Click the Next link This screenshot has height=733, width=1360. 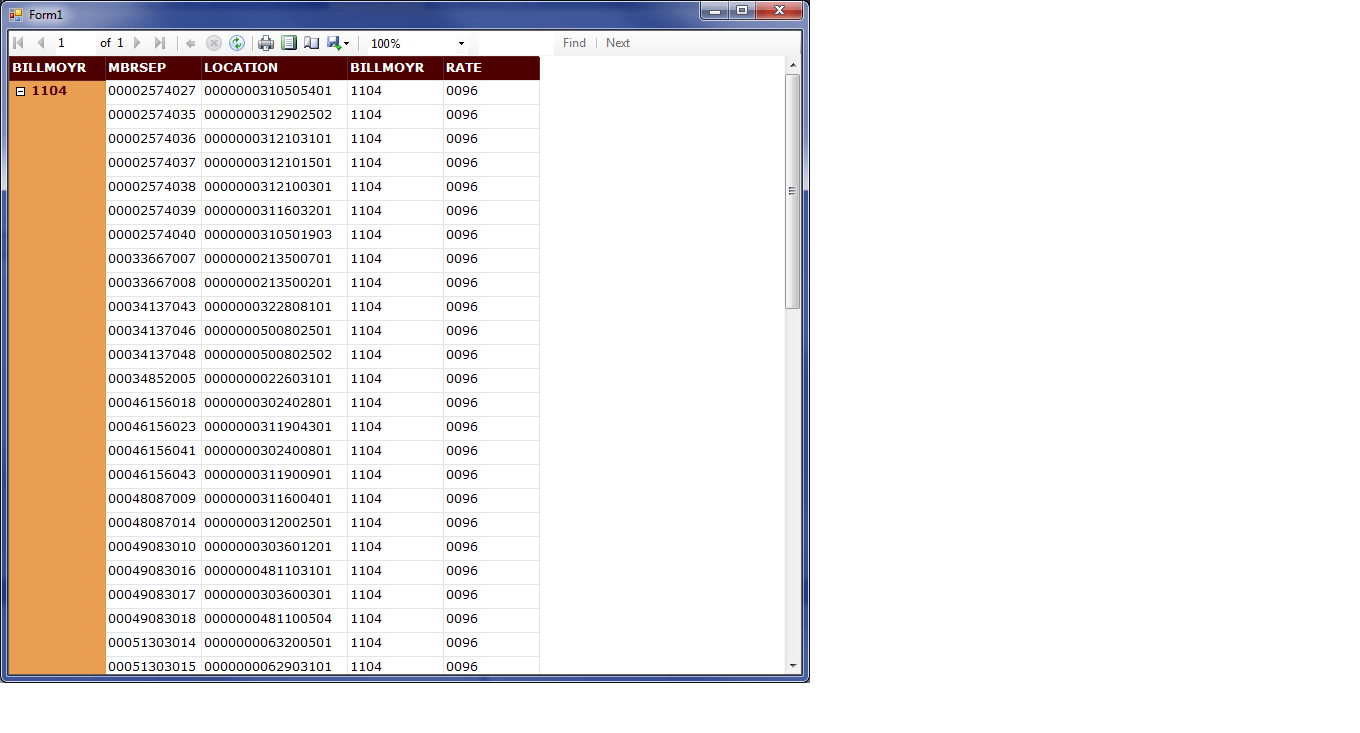coord(618,43)
